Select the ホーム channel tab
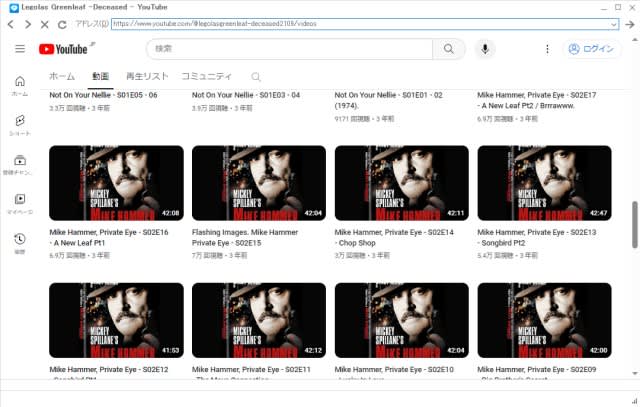The height and width of the screenshot is (407, 640). (x=62, y=76)
